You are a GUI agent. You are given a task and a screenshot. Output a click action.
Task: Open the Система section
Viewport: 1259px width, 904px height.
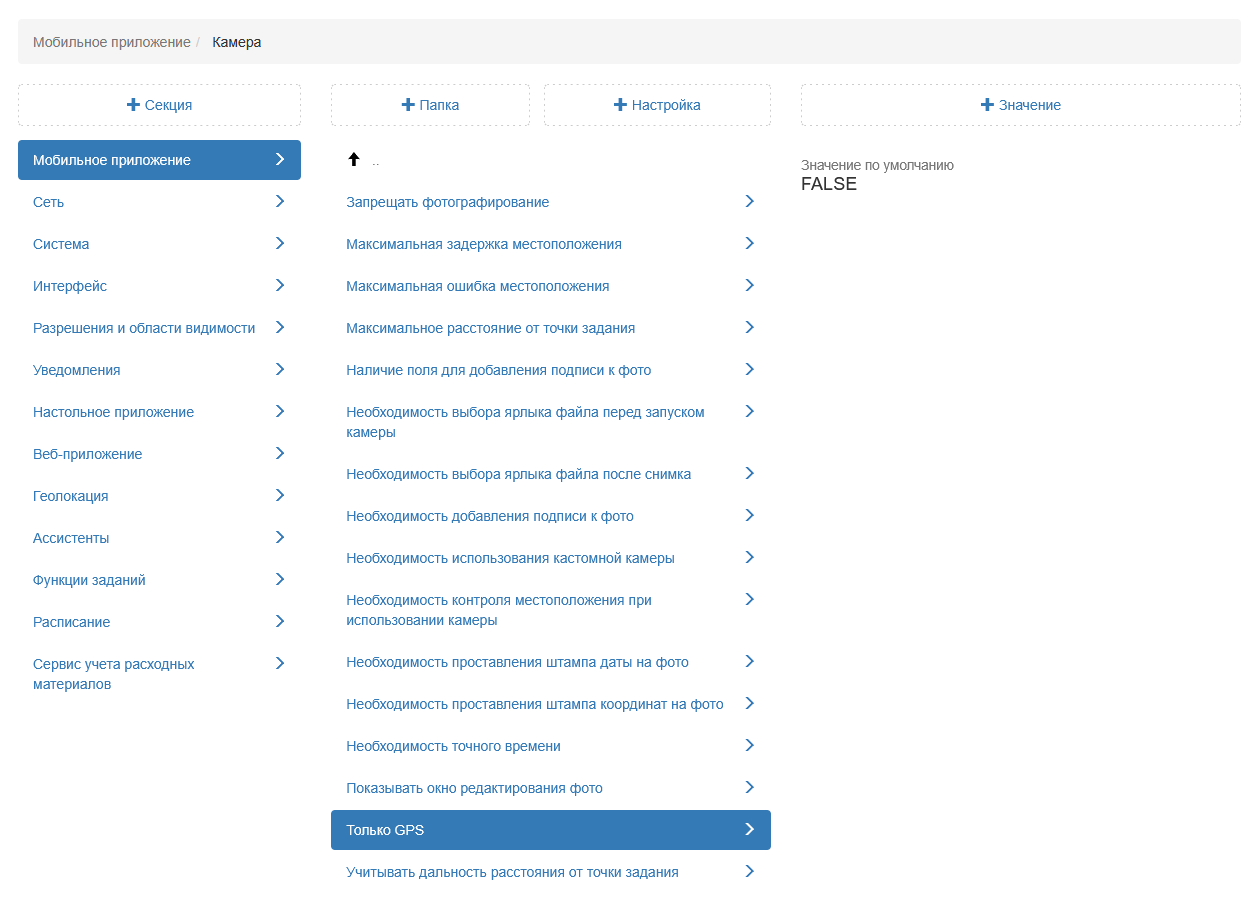pyautogui.click(x=61, y=244)
